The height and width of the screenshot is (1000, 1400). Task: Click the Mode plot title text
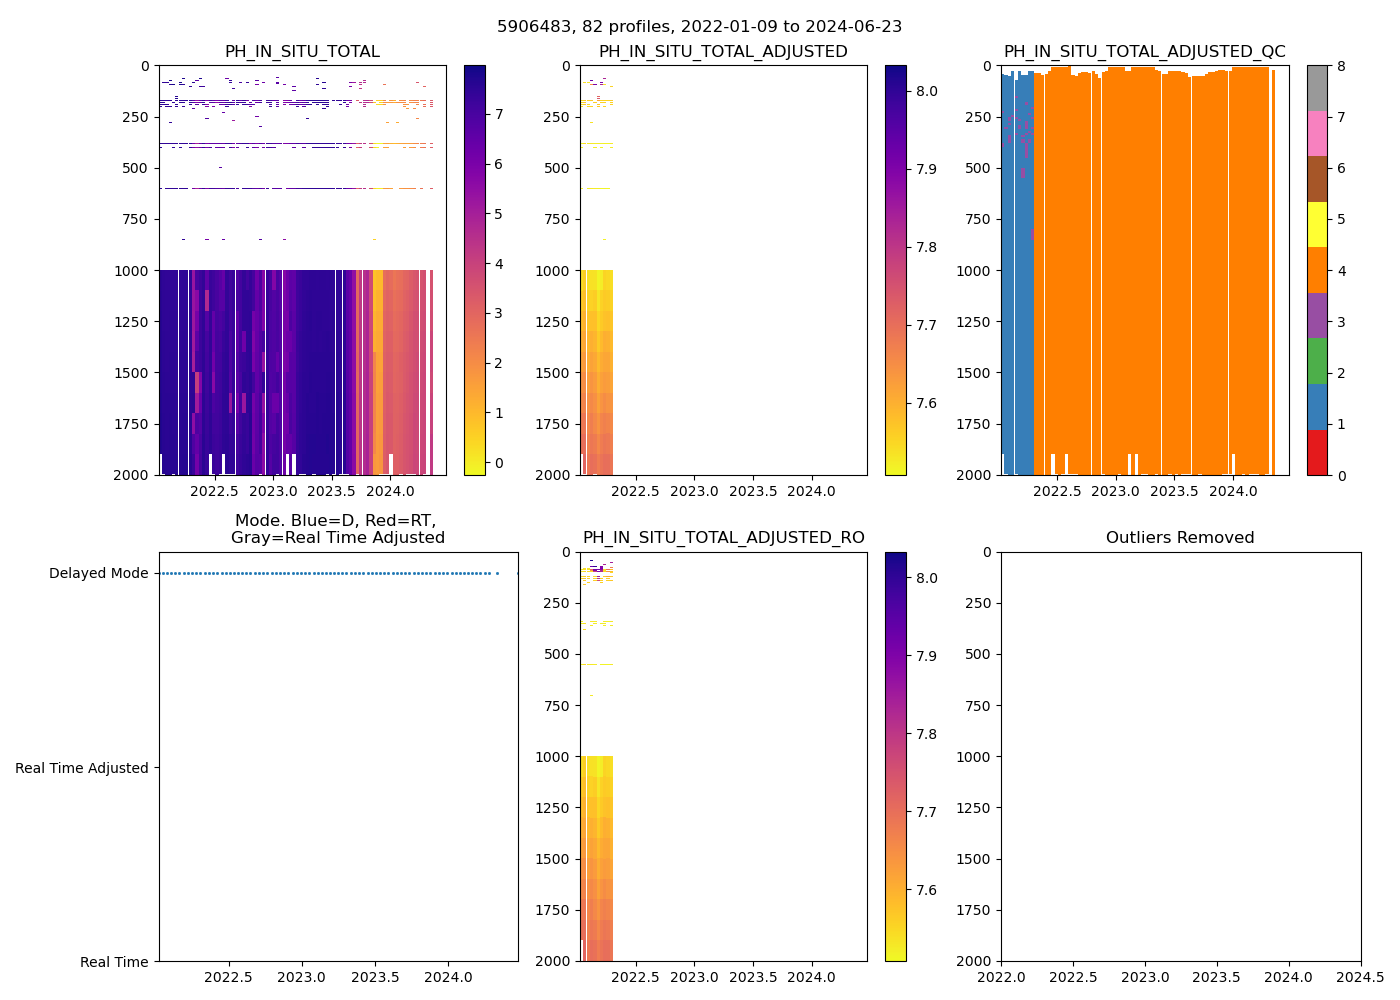[337, 529]
